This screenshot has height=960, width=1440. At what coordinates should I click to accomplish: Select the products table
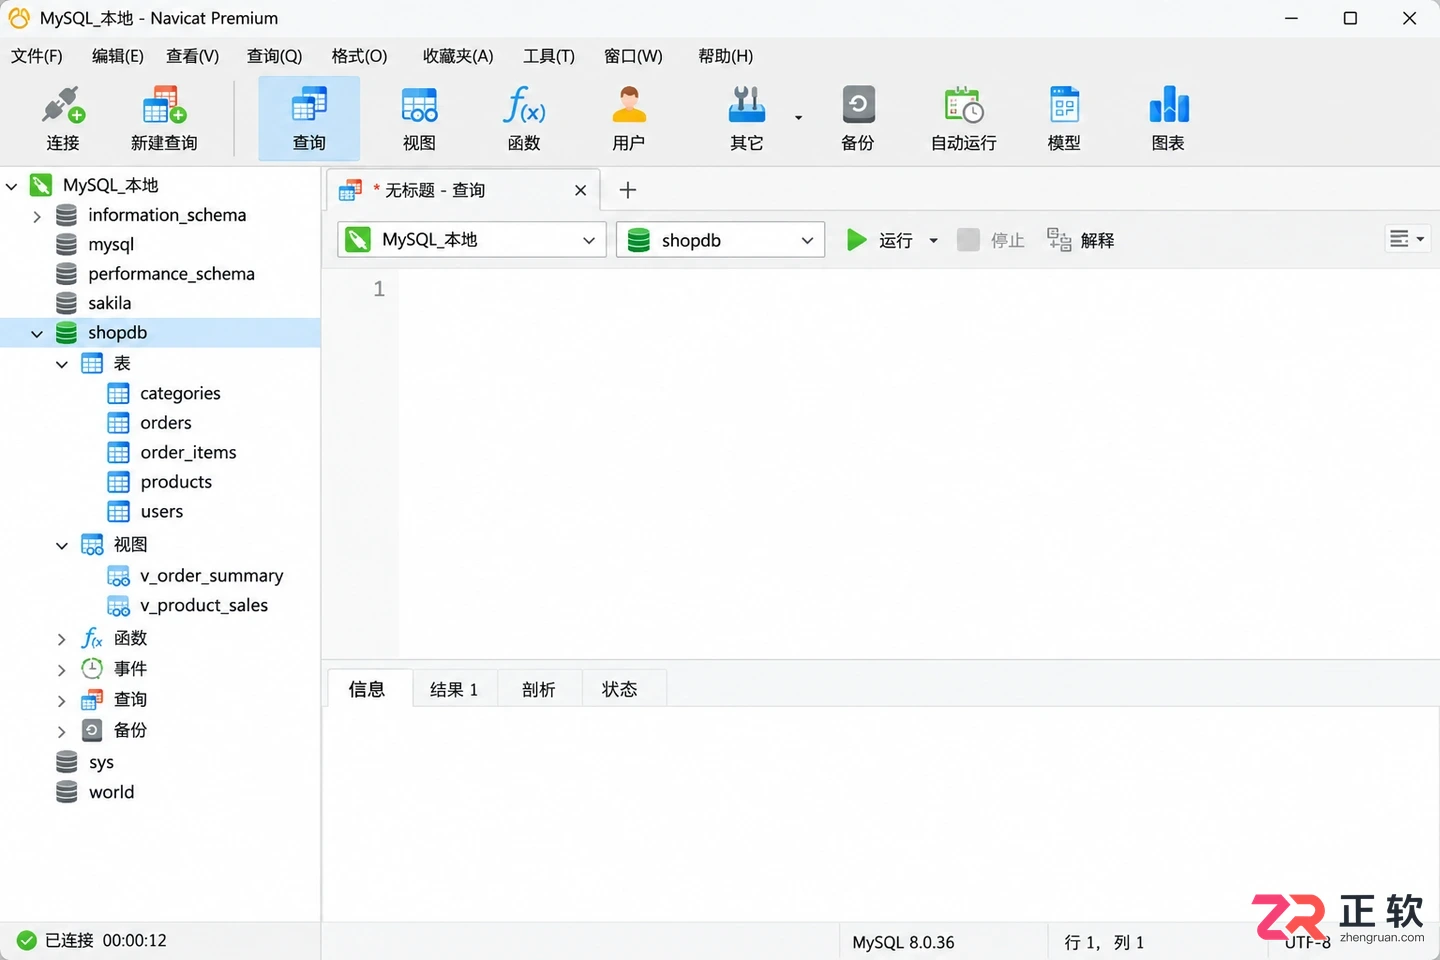tap(176, 482)
